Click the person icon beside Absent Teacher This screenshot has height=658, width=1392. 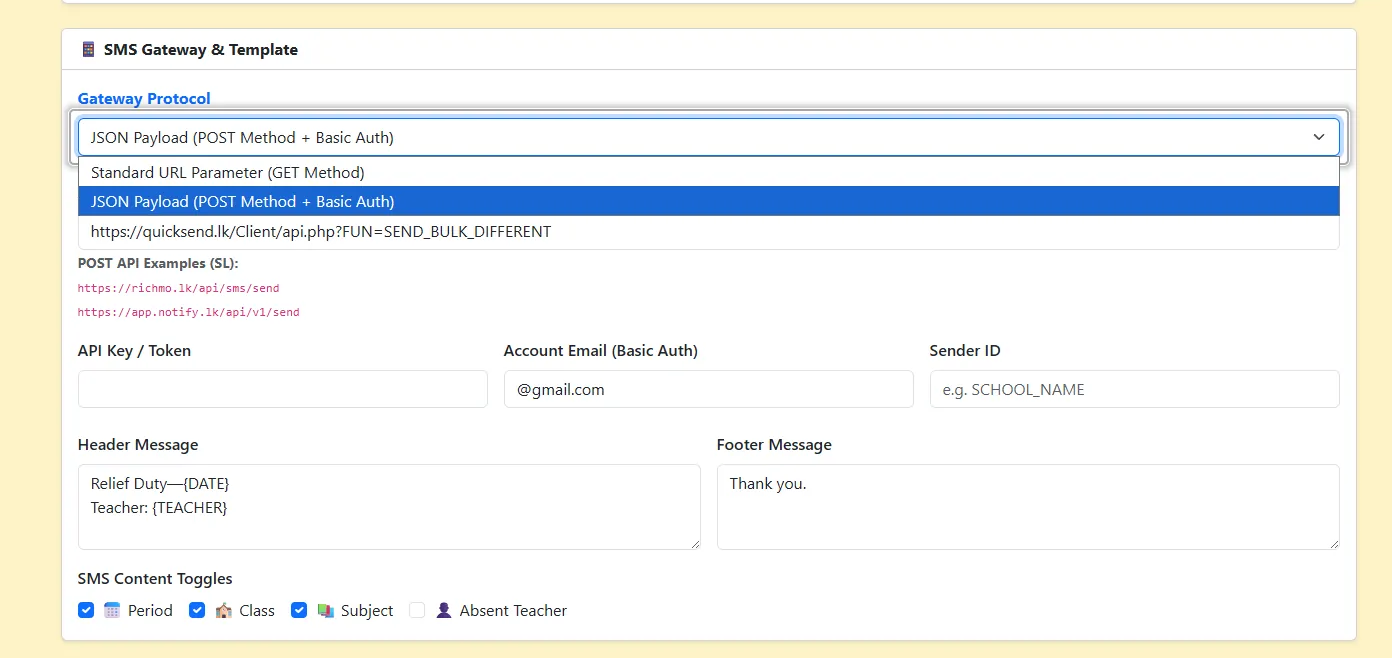(444, 610)
